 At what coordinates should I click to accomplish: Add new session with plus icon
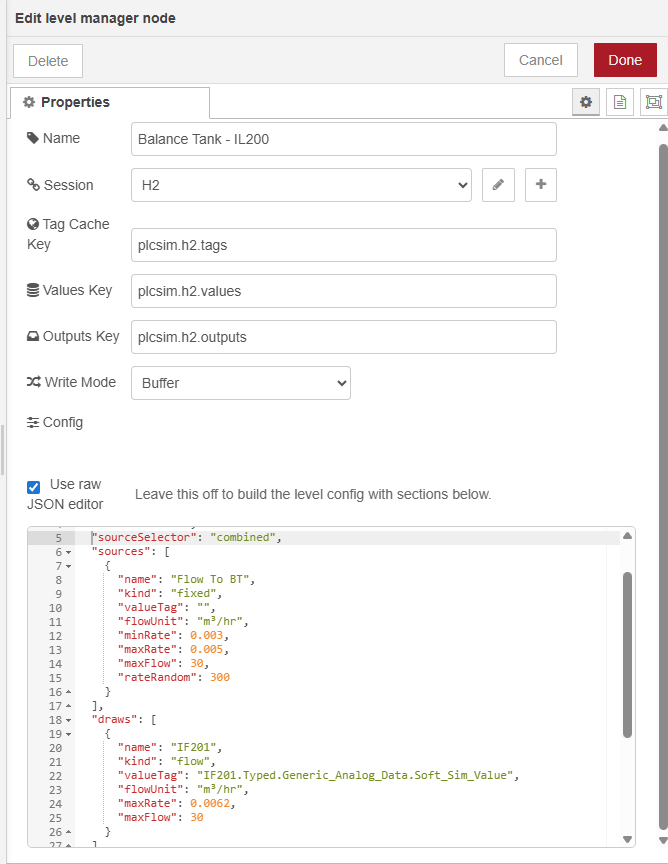541,185
